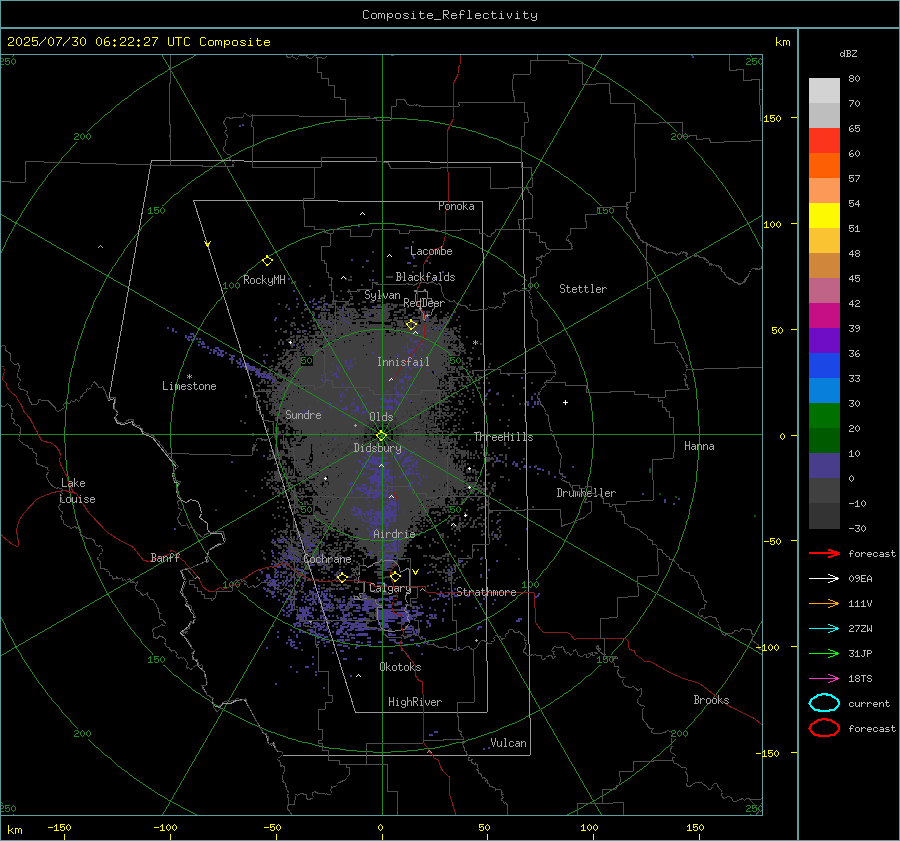Select the magenta 39-42 dBZ swatch
Image resolution: width=900 pixels, height=841 pixels.
tap(824, 316)
